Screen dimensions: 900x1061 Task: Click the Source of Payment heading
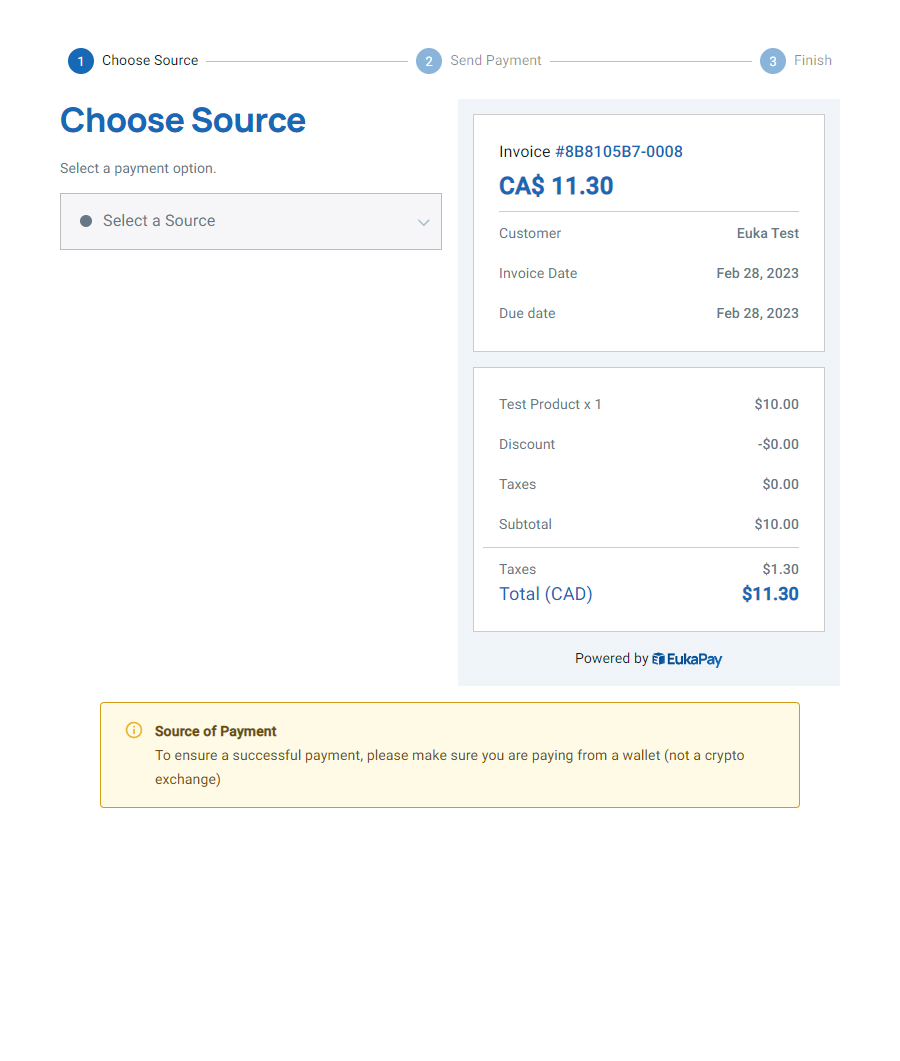[x=215, y=731]
